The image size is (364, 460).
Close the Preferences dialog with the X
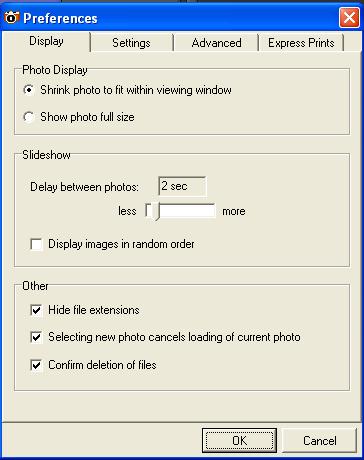pyautogui.click(x=349, y=17)
